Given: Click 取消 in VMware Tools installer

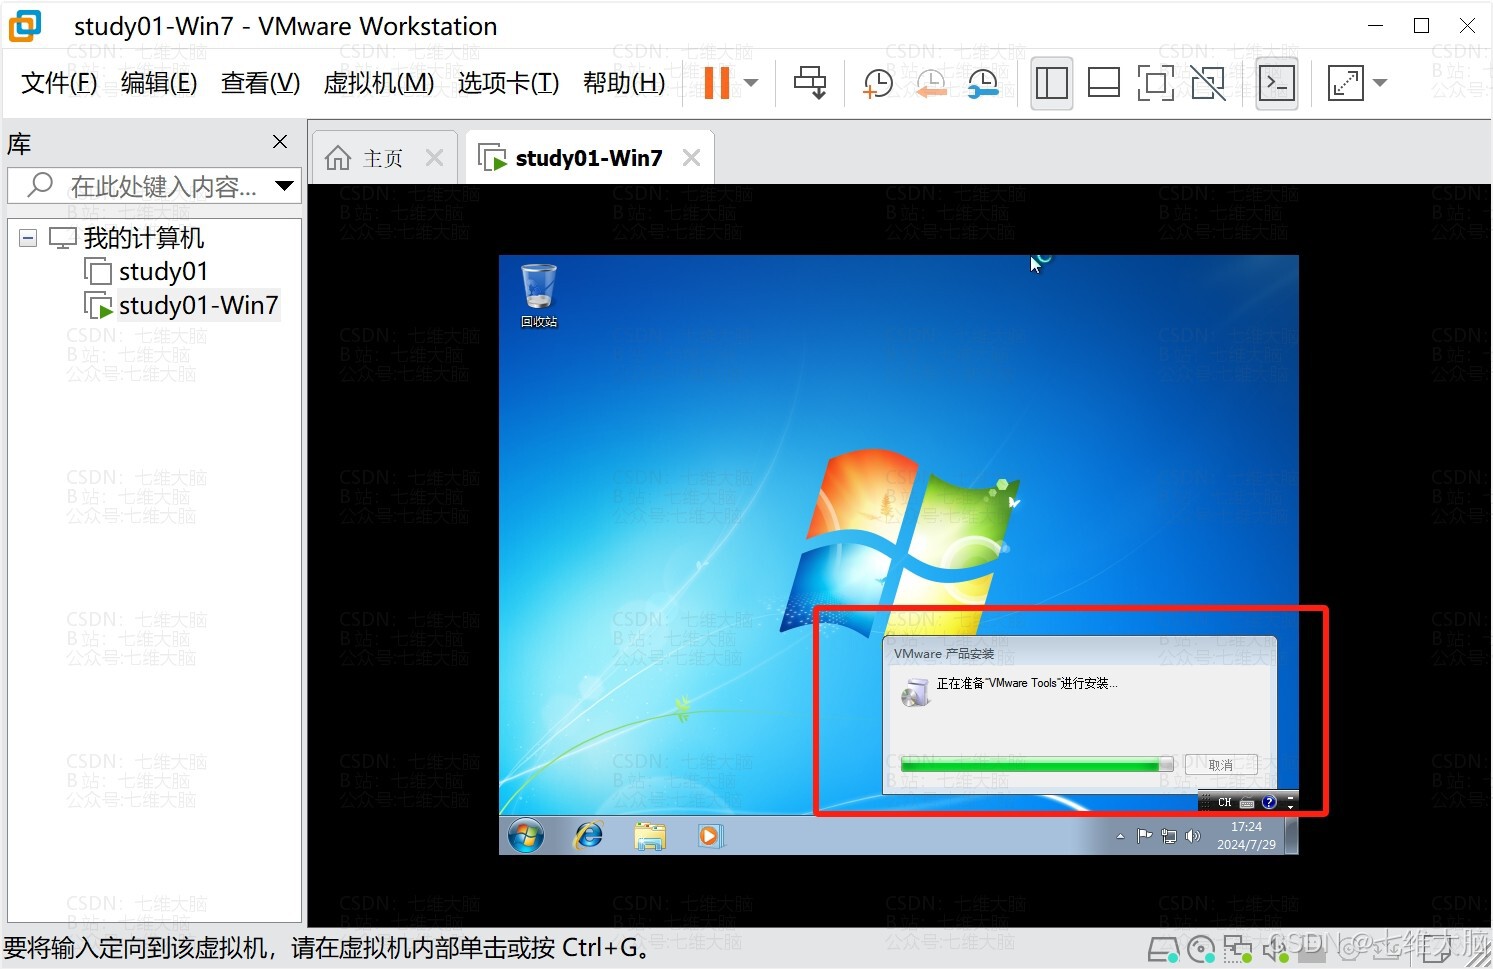Looking at the screenshot, I should pos(1221,765).
